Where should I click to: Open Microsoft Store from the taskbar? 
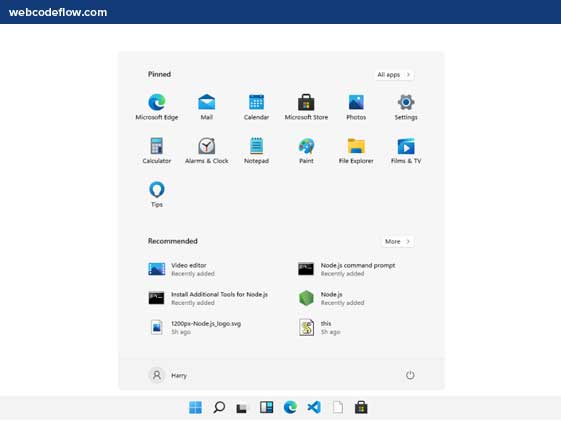[361, 407]
